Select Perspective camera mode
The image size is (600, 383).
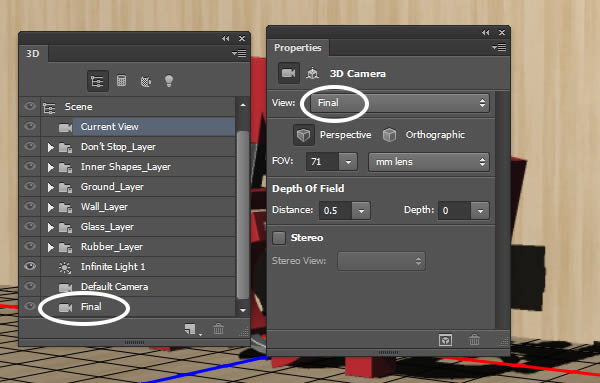(x=304, y=135)
